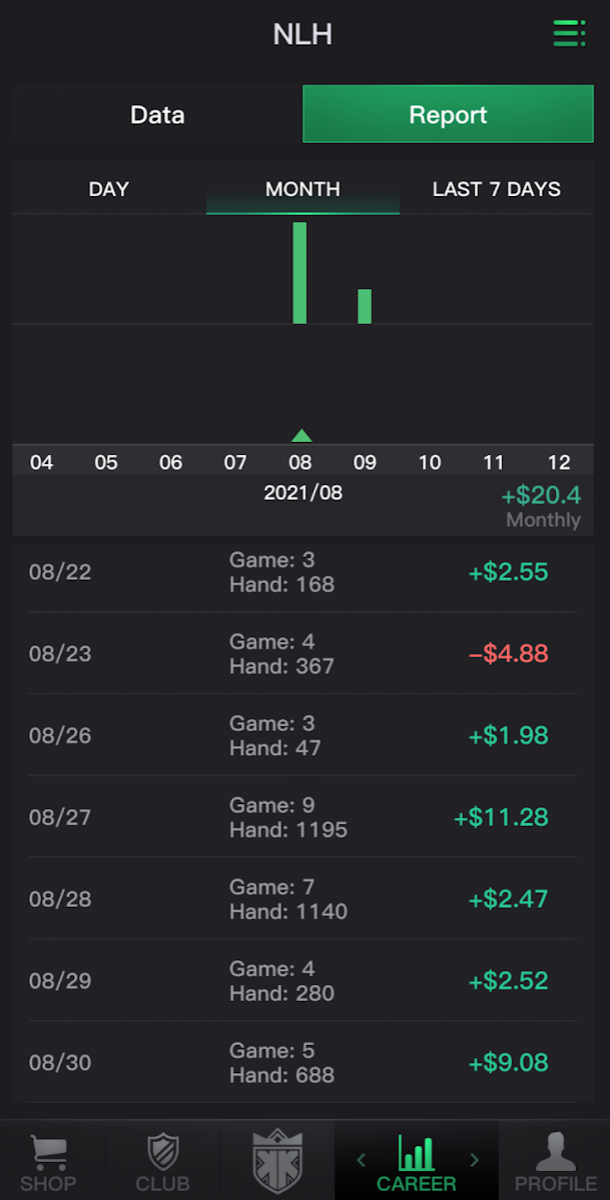This screenshot has width=610, height=1200.
Task: Select month 10 on the axis
Action: [429, 462]
